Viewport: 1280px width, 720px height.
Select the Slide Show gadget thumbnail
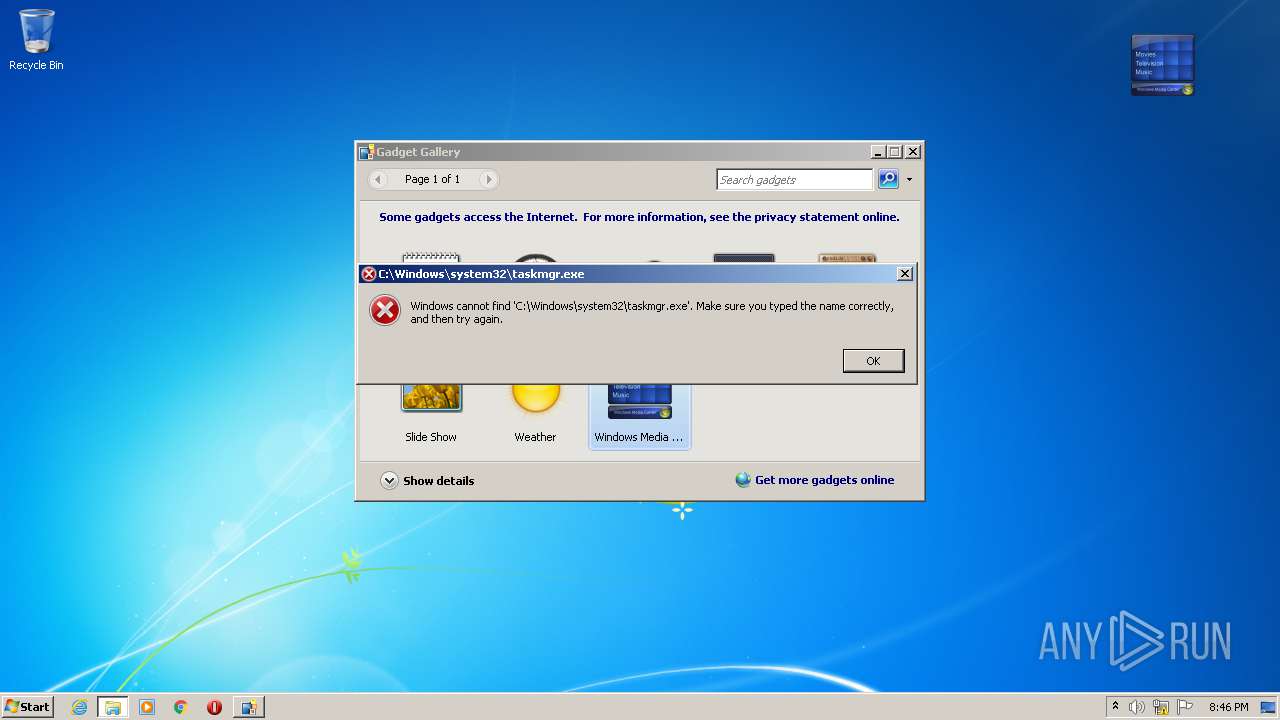pyautogui.click(x=431, y=396)
